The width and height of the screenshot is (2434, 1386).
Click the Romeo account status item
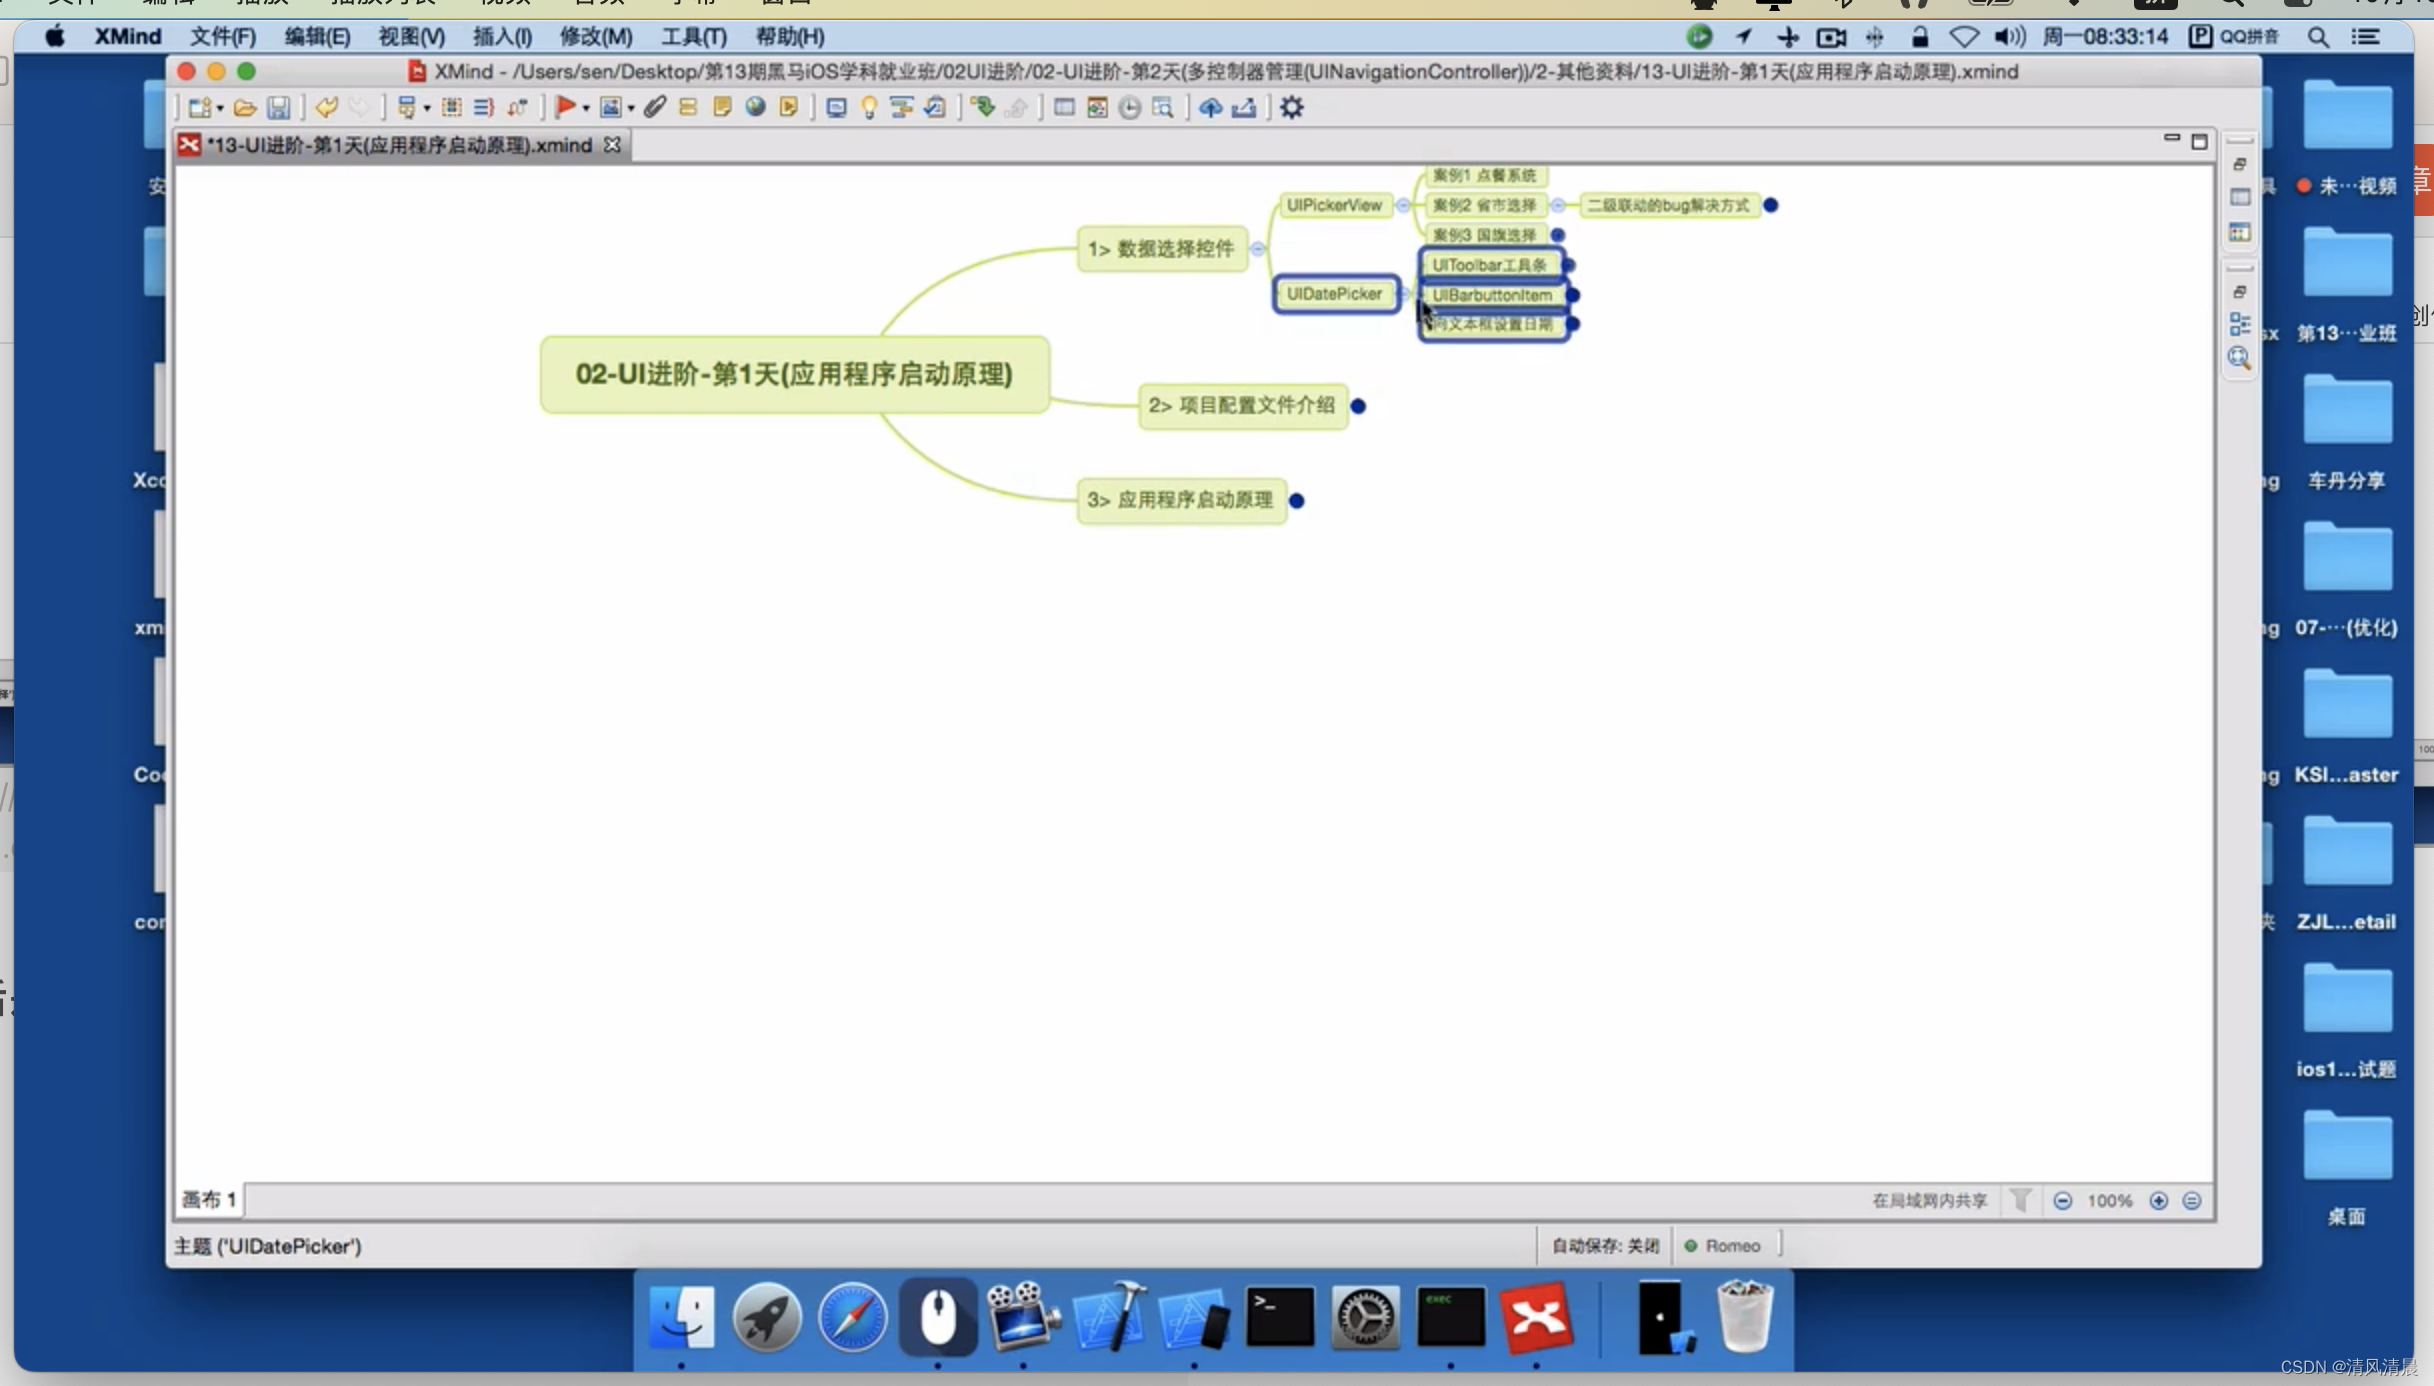[x=1722, y=1245]
